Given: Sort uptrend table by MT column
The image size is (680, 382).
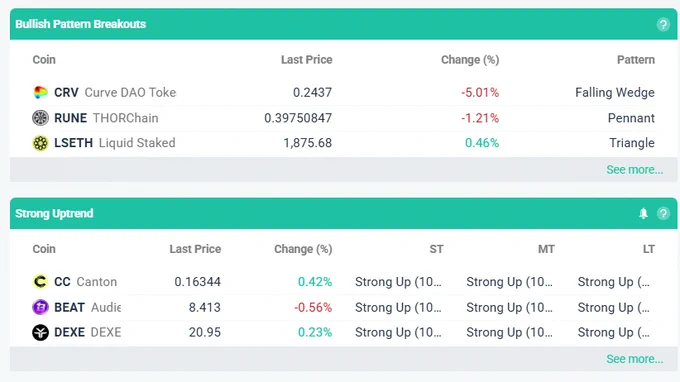Looking at the screenshot, I should [x=546, y=249].
